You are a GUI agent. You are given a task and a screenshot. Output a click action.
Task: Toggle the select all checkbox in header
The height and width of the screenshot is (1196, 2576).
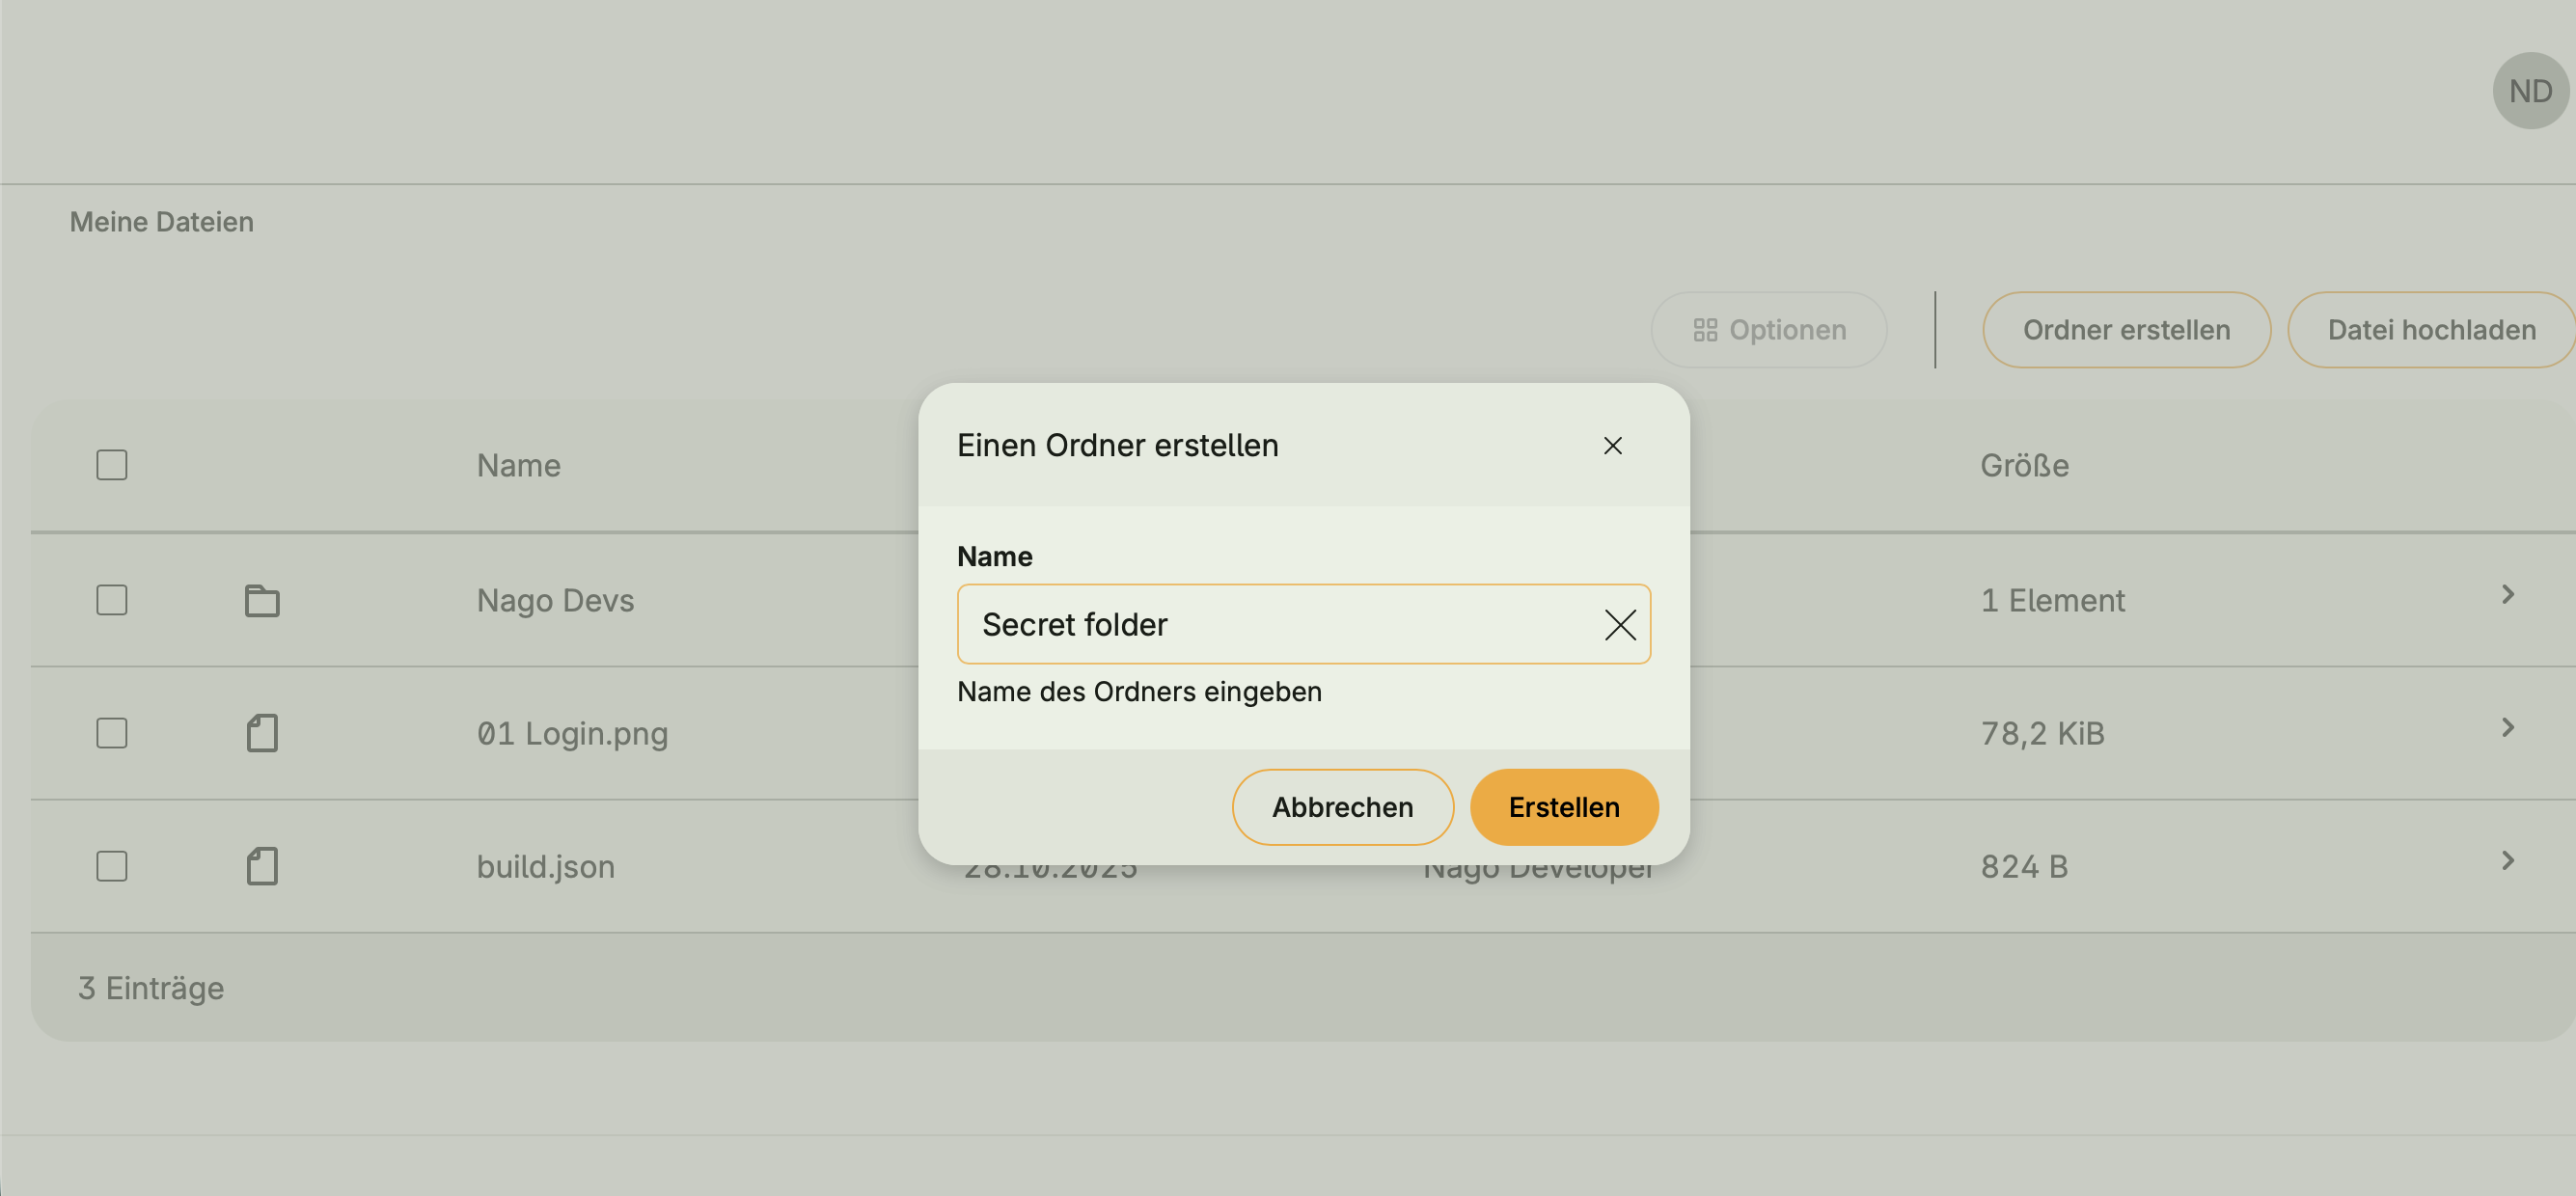pos(112,465)
